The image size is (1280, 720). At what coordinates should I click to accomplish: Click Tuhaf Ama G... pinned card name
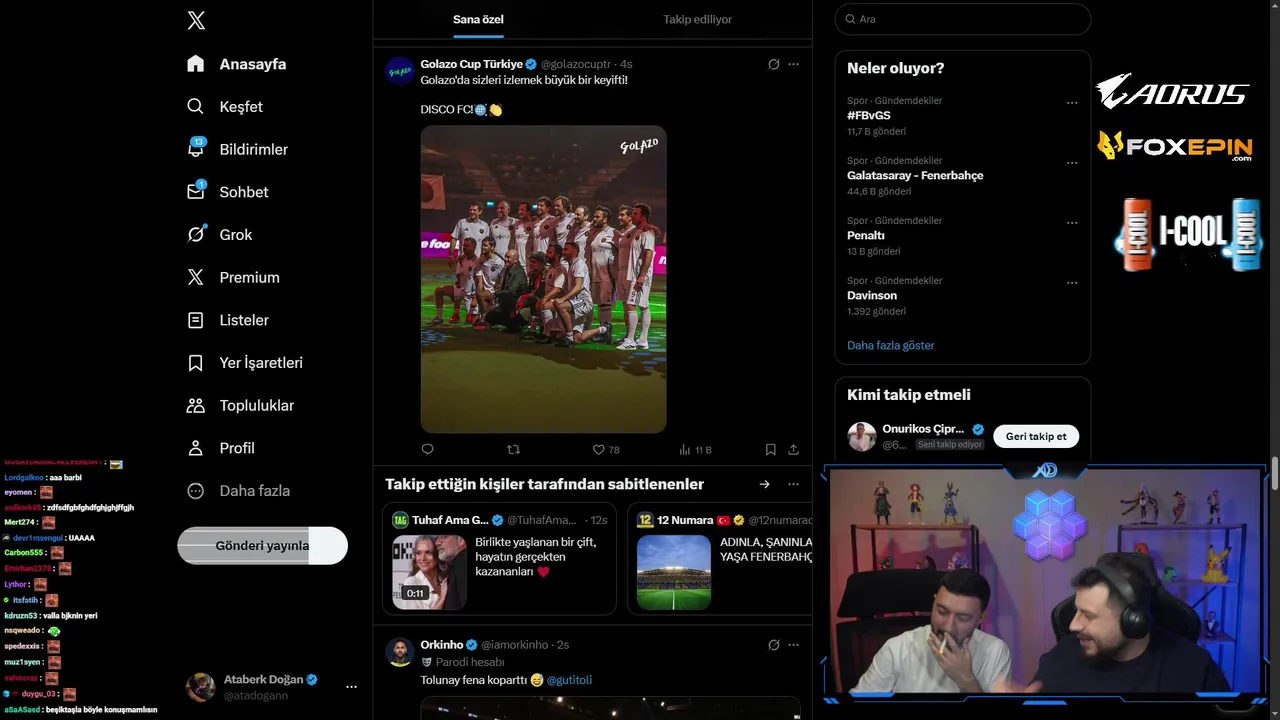(x=450, y=520)
